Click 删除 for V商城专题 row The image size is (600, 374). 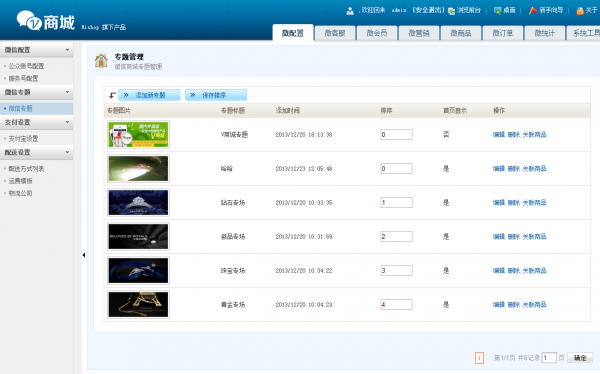coord(514,134)
